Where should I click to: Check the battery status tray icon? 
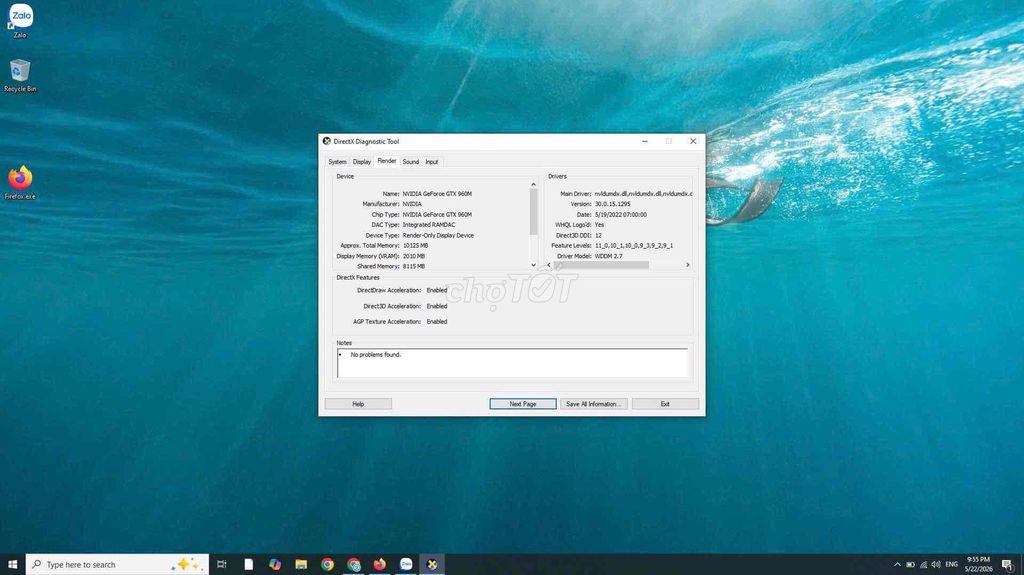pyautogui.click(x=910, y=565)
